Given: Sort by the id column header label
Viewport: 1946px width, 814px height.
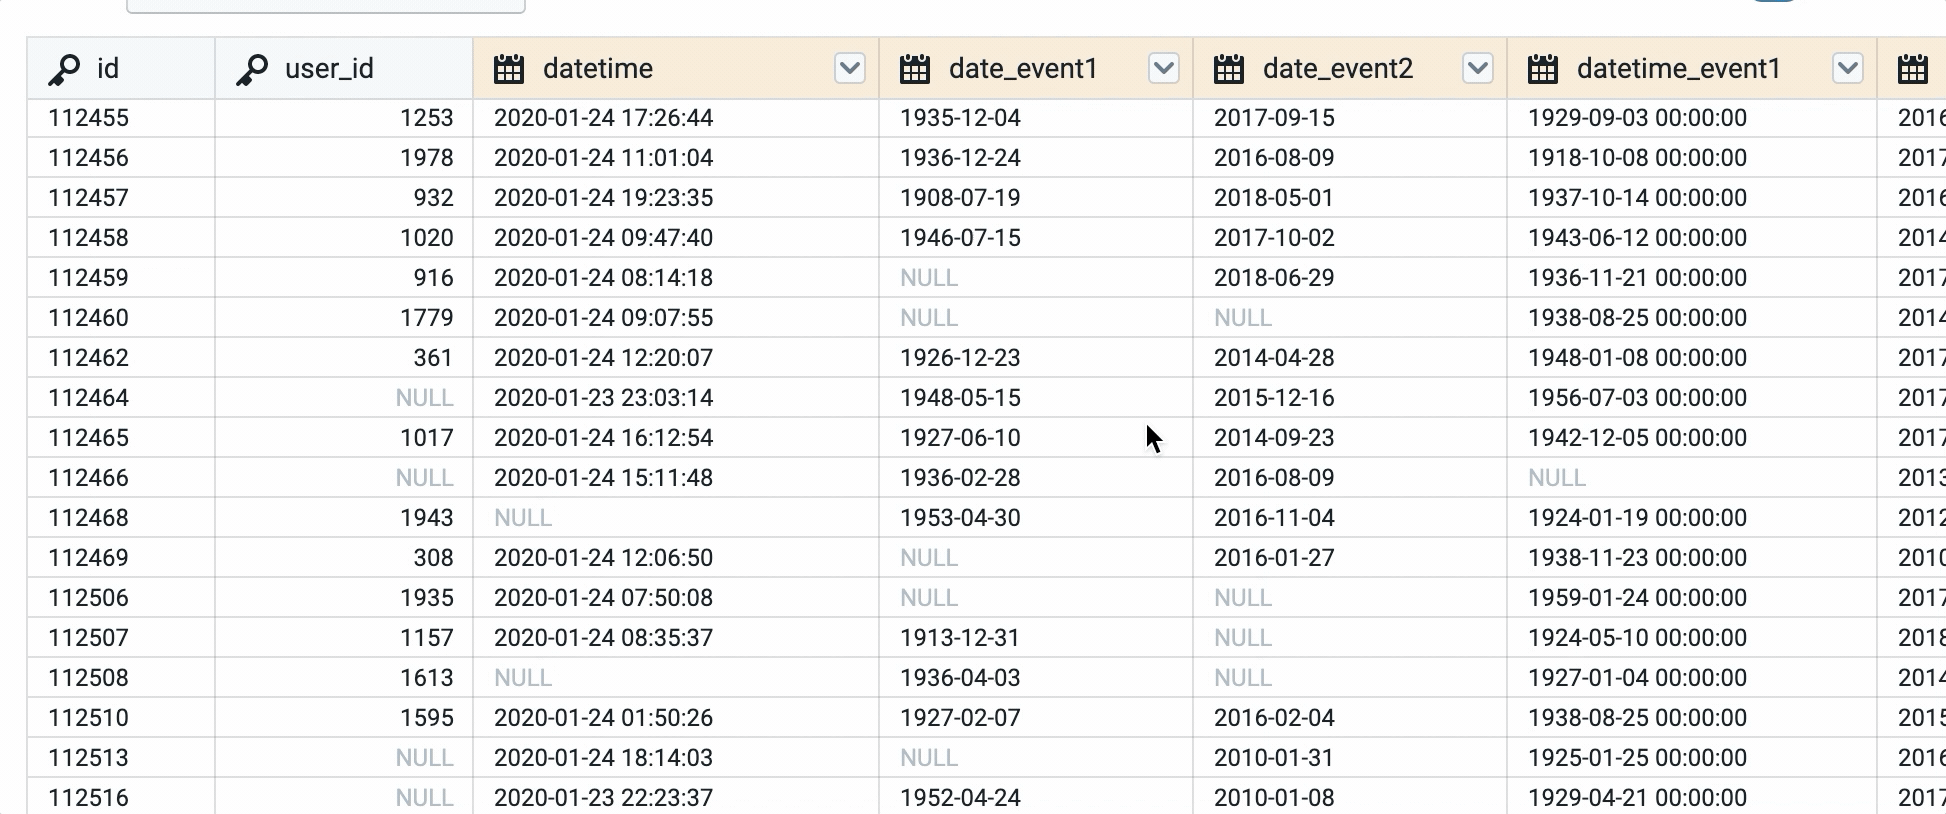Looking at the screenshot, I should pos(108,69).
